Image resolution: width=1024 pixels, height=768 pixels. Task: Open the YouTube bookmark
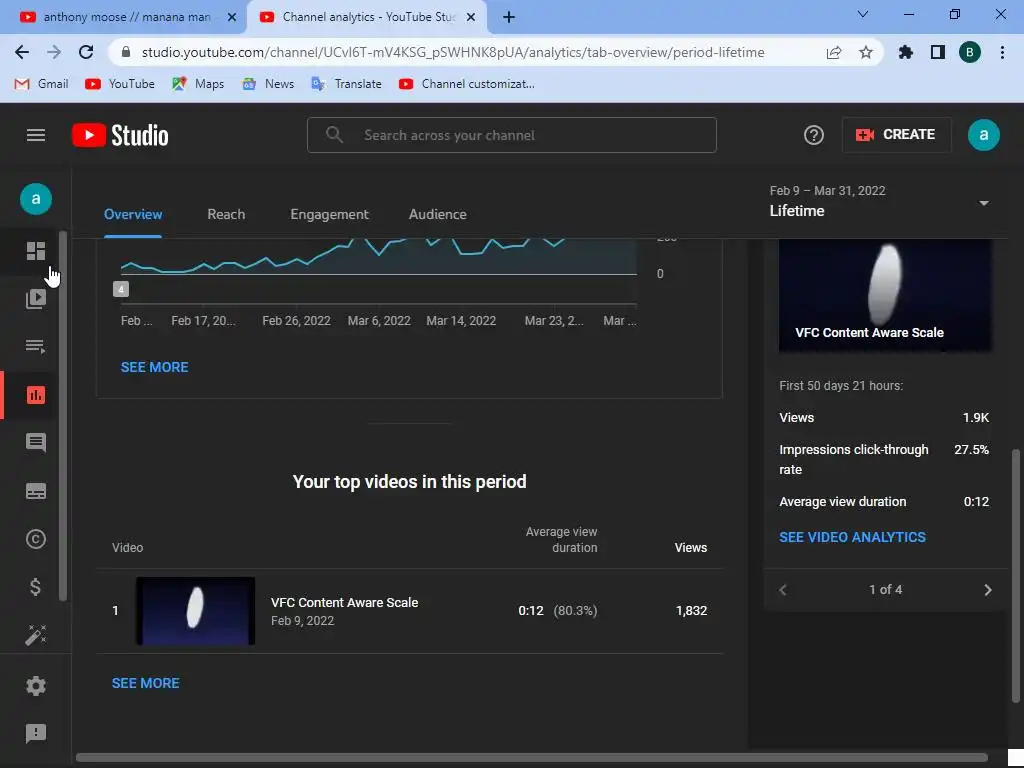click(120, 84)
